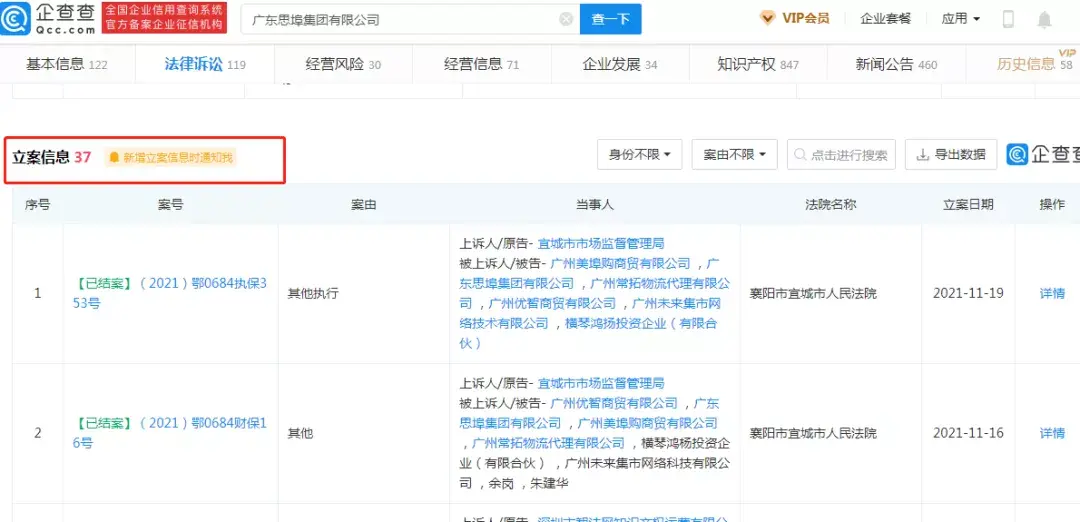1080x522 pixels.
Task: Click the 当事人 column header
Action: coord(594,205)
